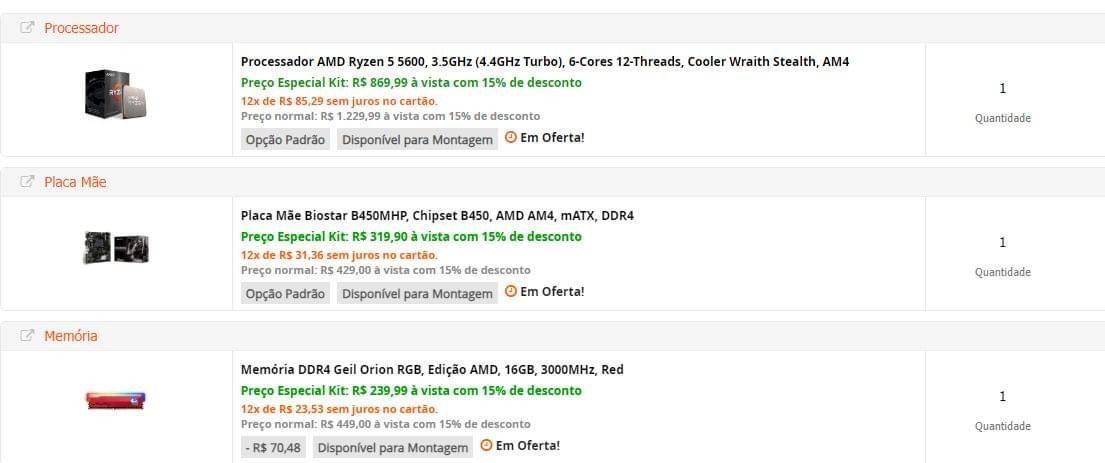Click the memory's quantity value 1

(x=1003, y=397)
